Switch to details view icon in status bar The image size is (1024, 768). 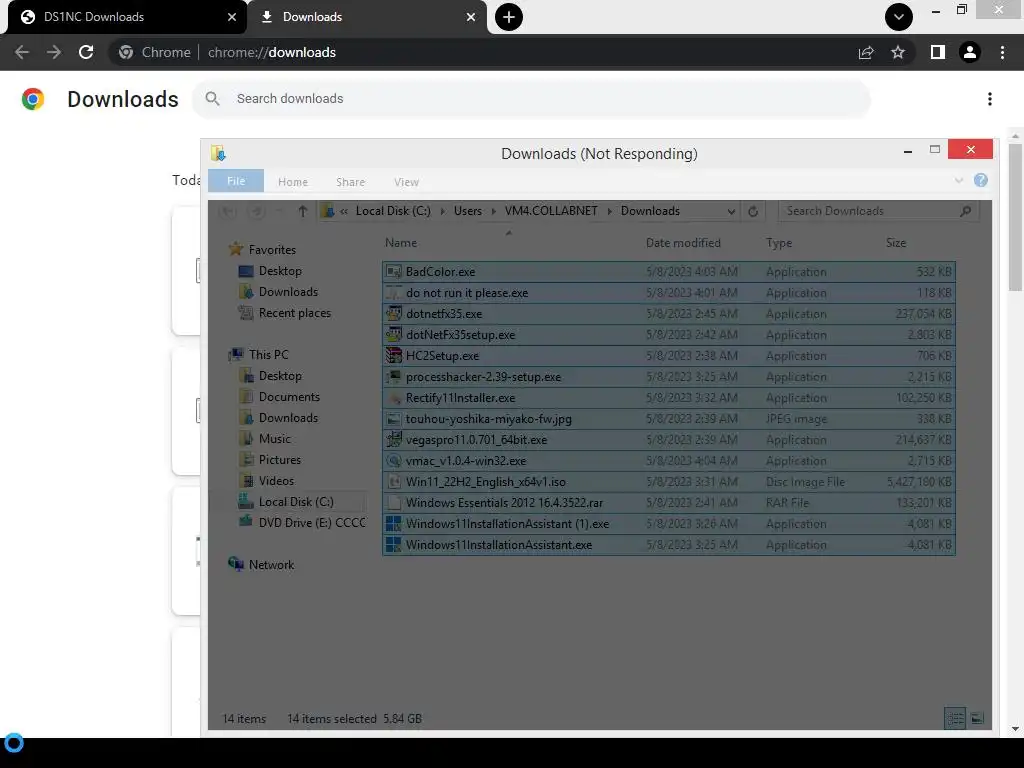pos(955,718)
